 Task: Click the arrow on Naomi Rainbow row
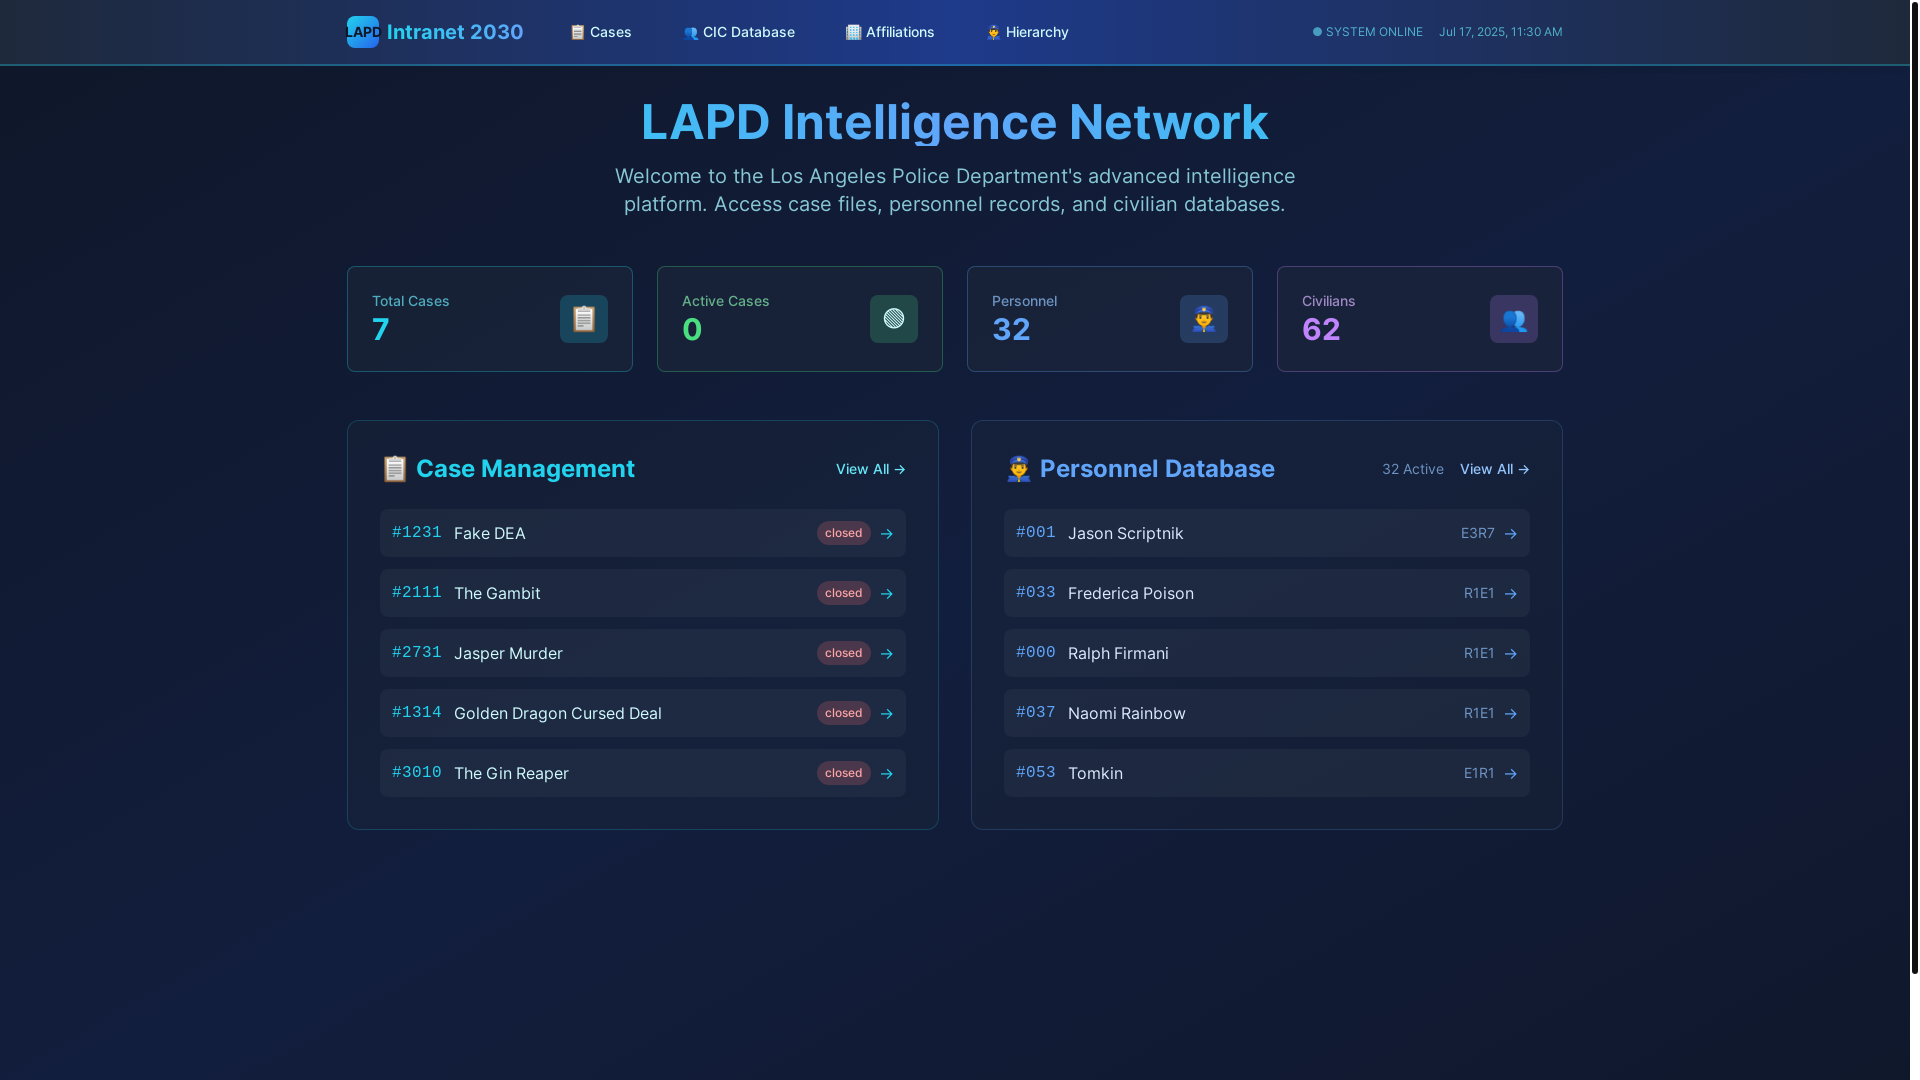1511,714
